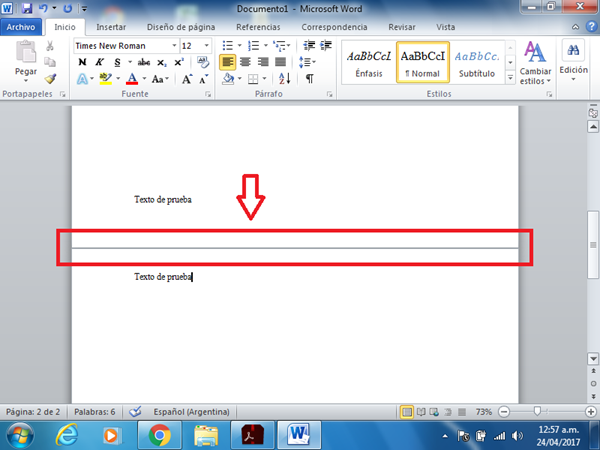This screenshot has width=600, height=450.
Task: Click the multilevel list icon
Action: click(x=279, y=46)
